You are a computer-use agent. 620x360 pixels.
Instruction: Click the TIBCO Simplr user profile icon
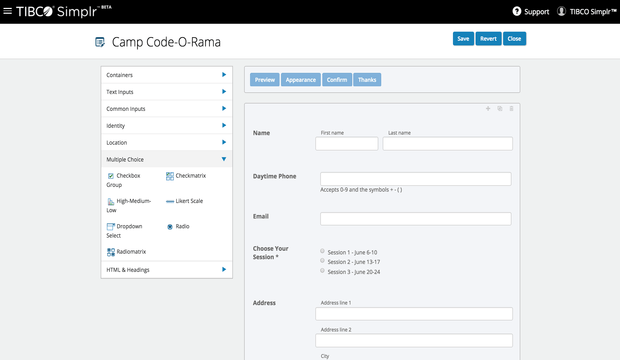(561, 11)
